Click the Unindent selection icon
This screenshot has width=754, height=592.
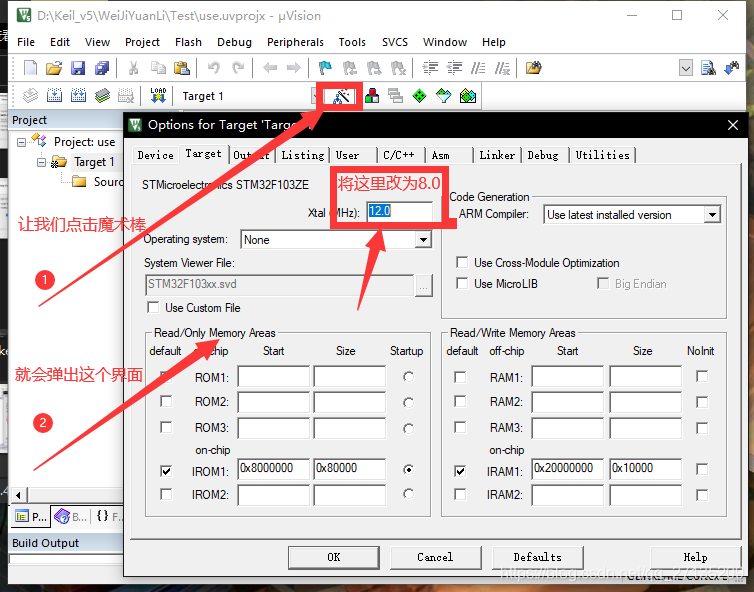(x=454, y=68)
